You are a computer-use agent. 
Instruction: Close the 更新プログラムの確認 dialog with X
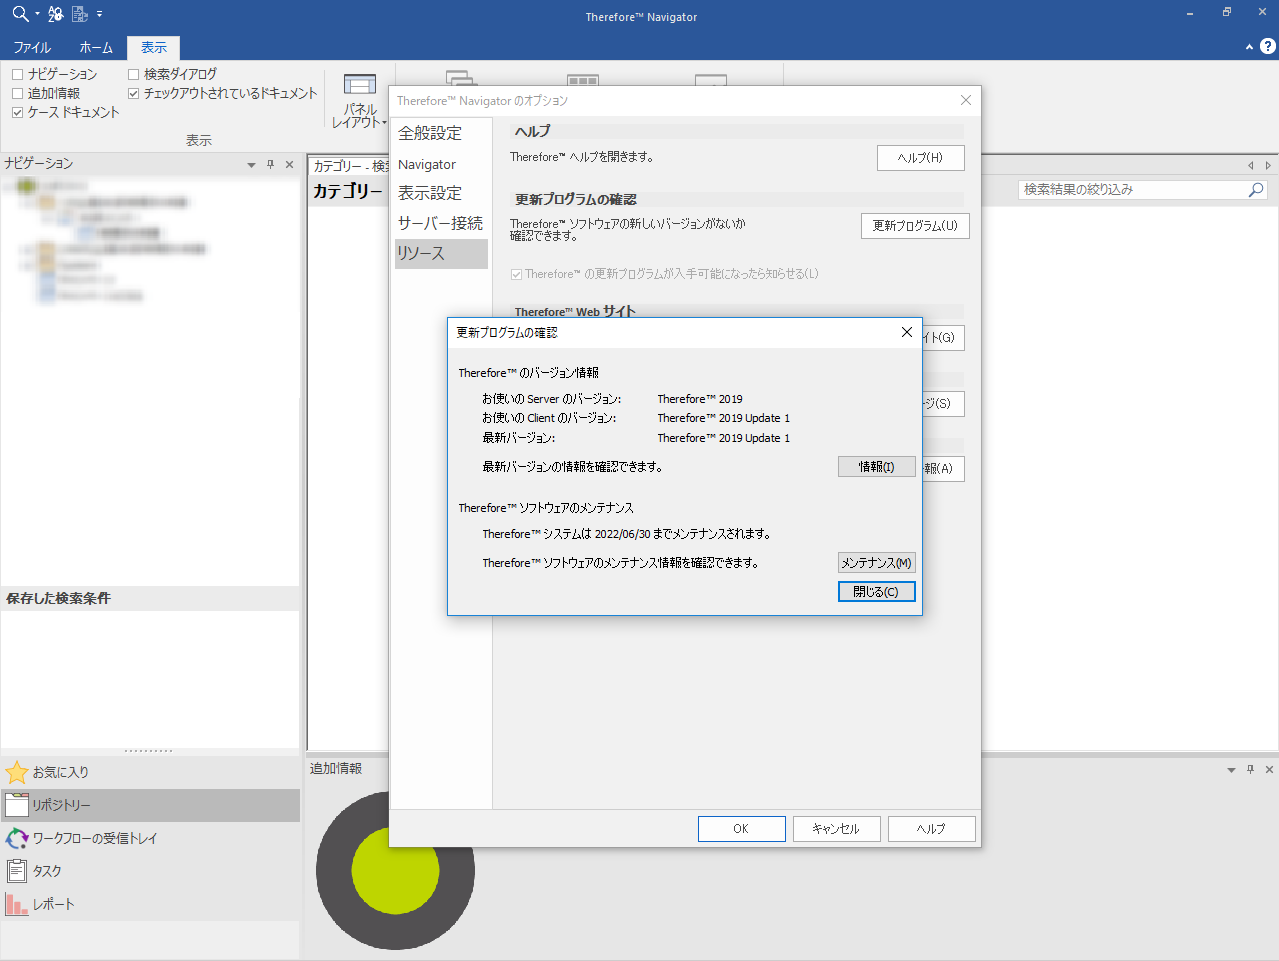pyautogui.click(x=906, y=332)
